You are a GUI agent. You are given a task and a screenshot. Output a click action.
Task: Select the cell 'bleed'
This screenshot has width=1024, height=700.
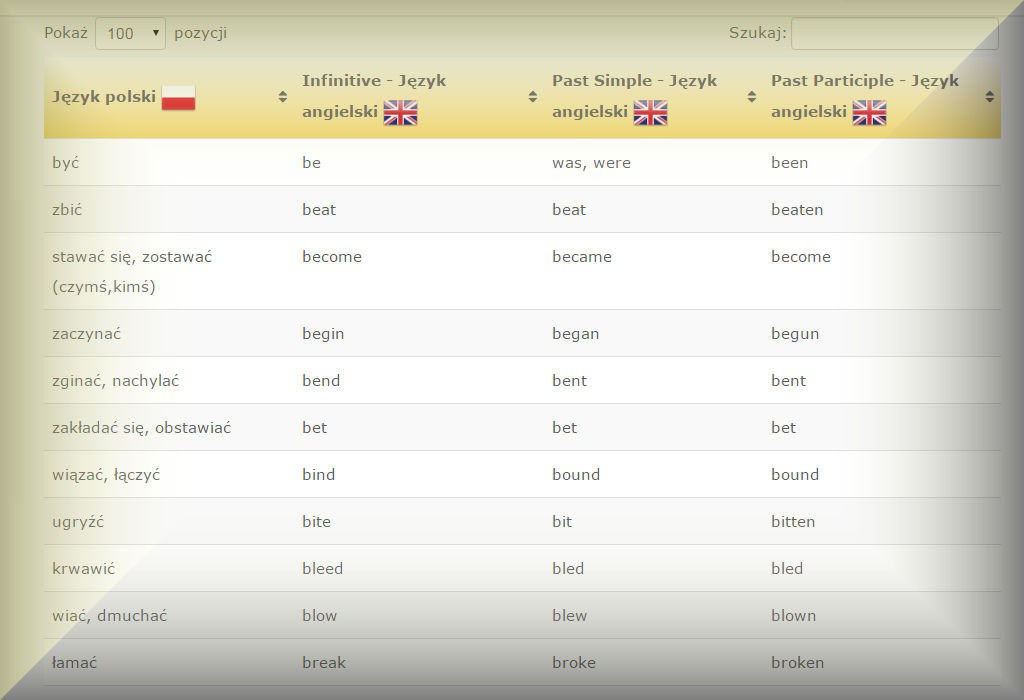pyautogui.click(x=419, y=569)
